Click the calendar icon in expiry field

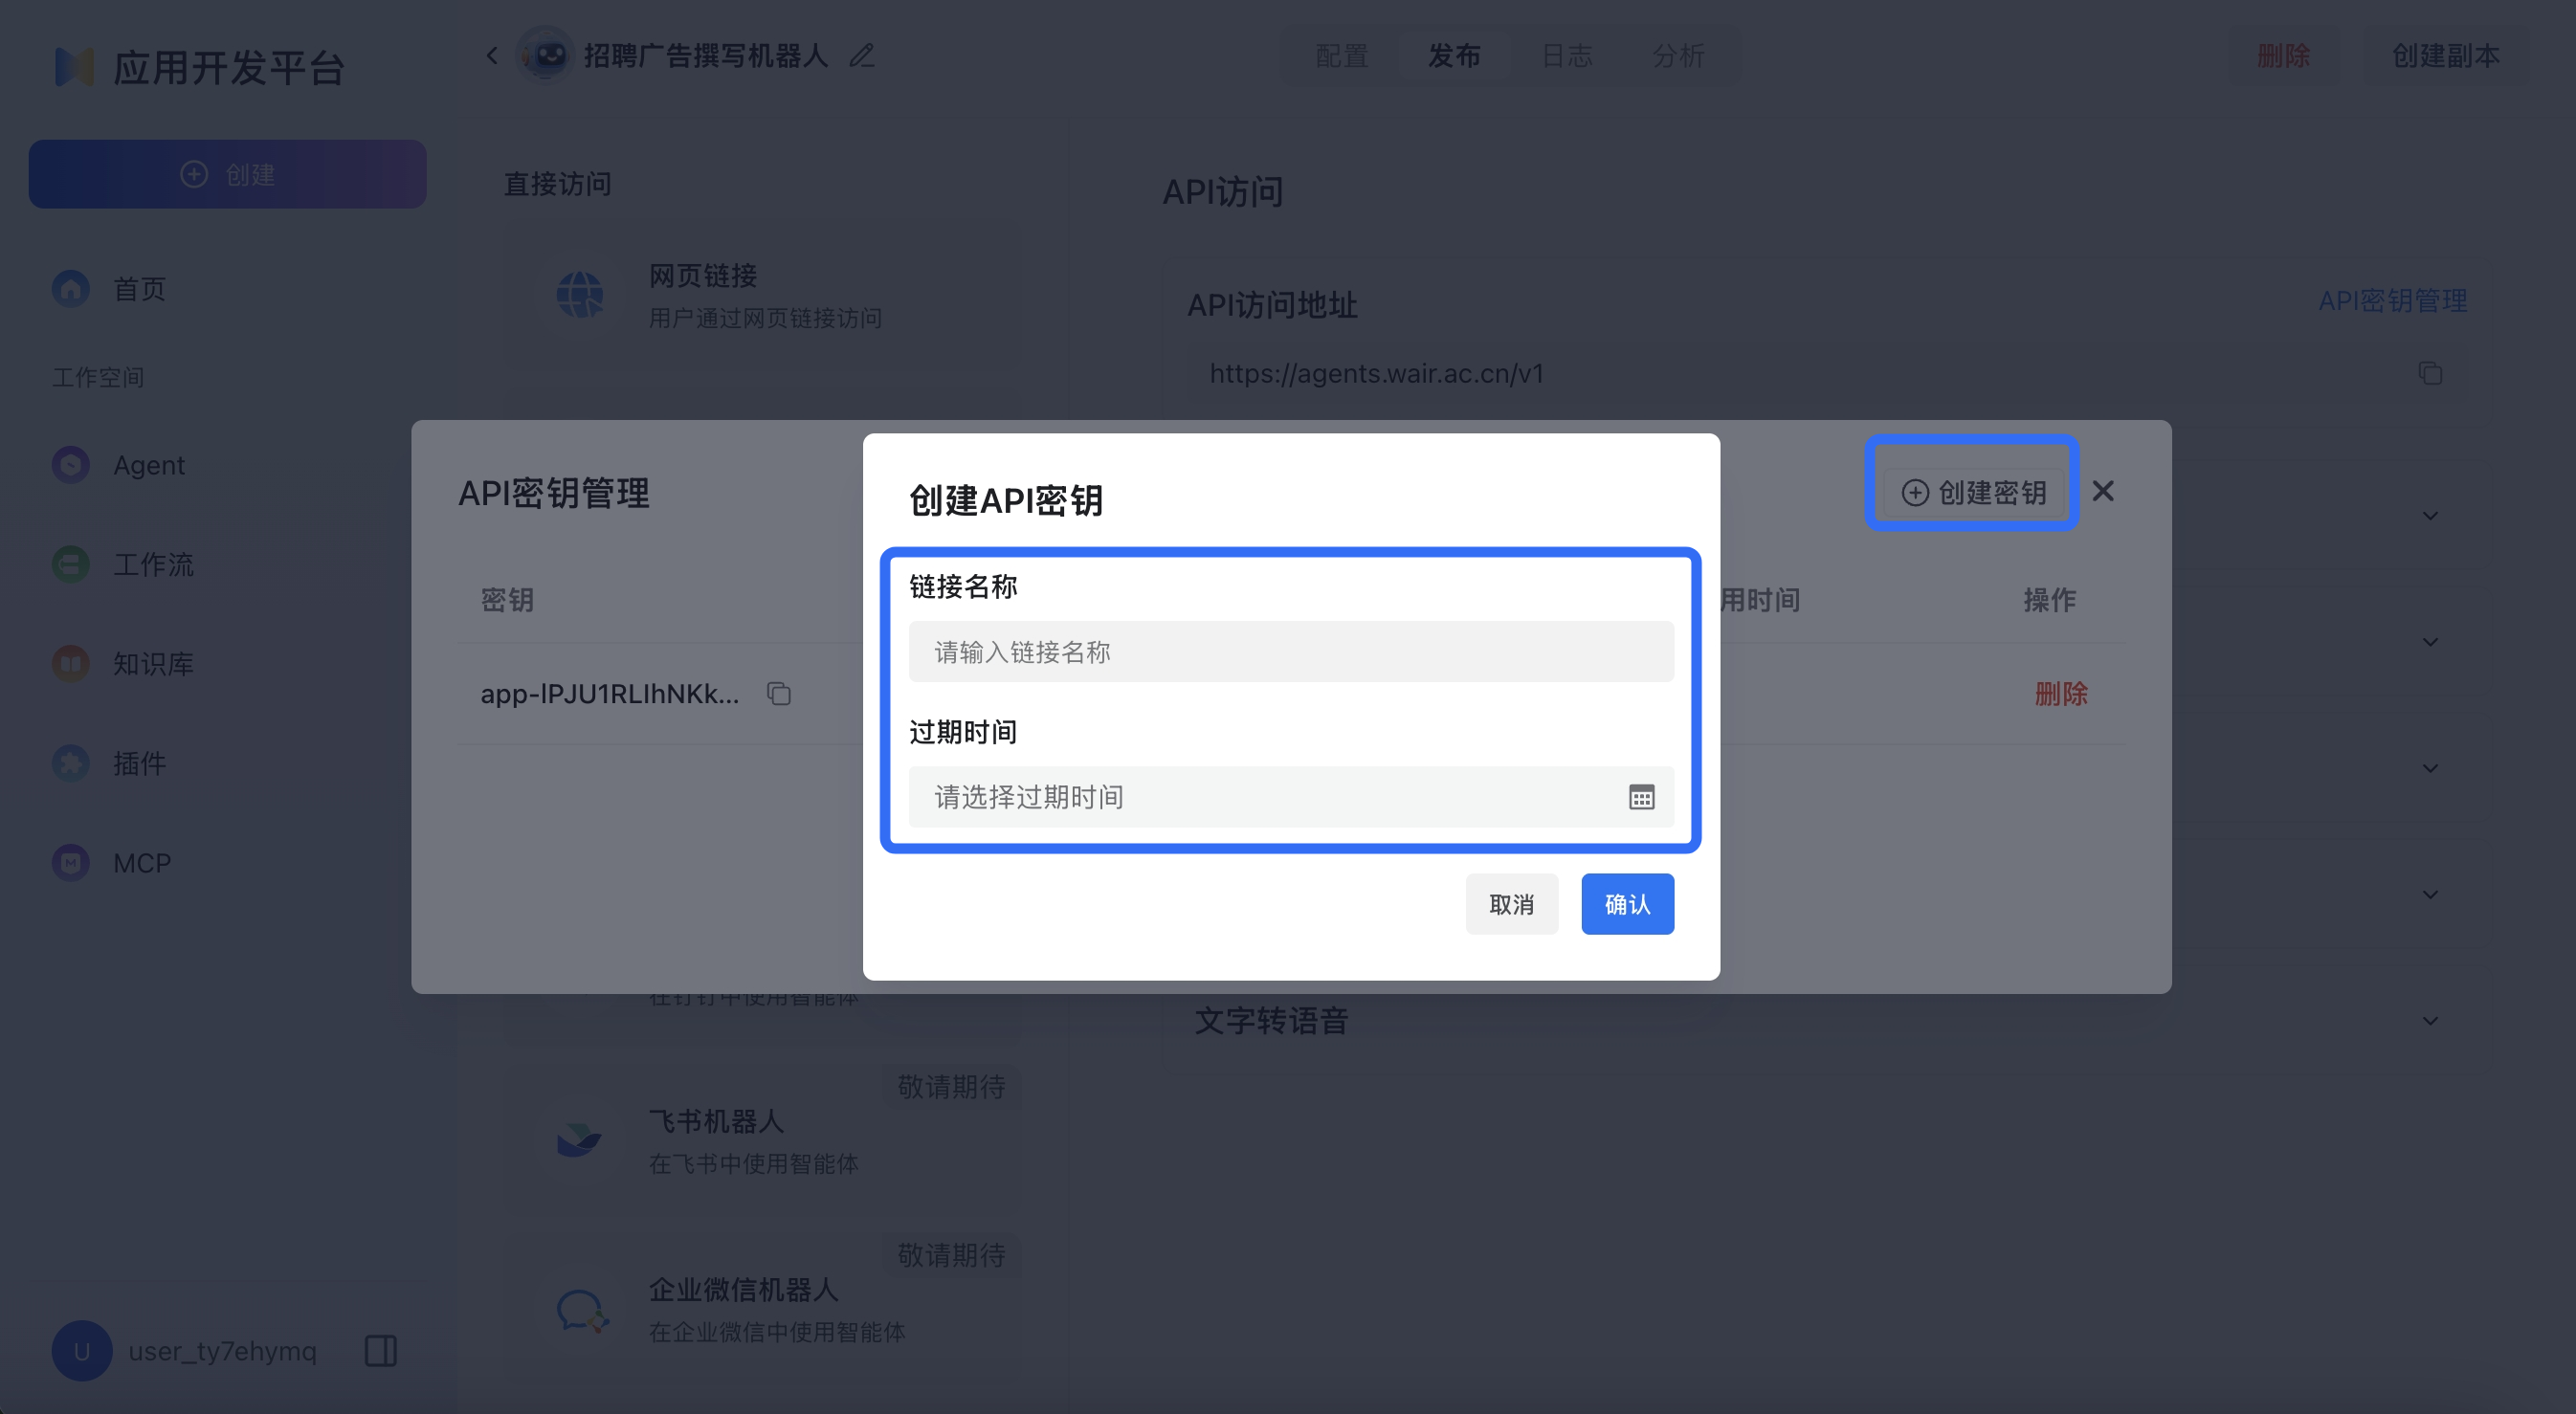[x=1641, y=797]
